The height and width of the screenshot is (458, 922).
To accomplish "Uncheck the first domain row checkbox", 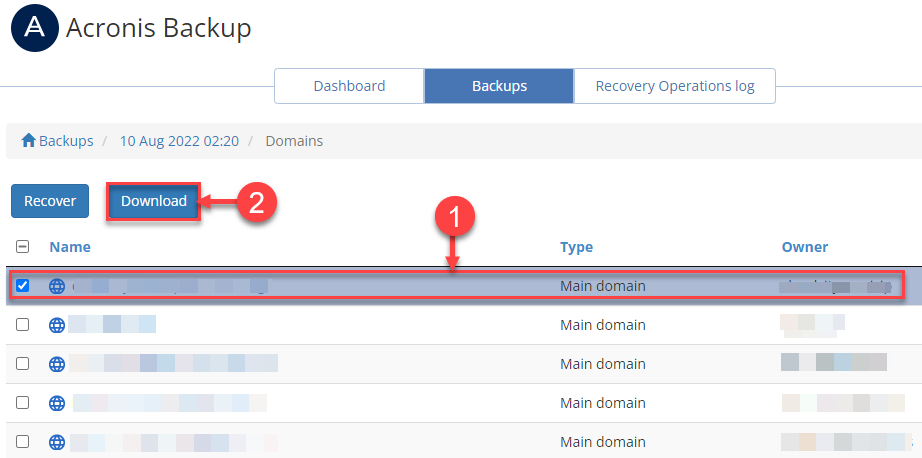I will (23, 286).
